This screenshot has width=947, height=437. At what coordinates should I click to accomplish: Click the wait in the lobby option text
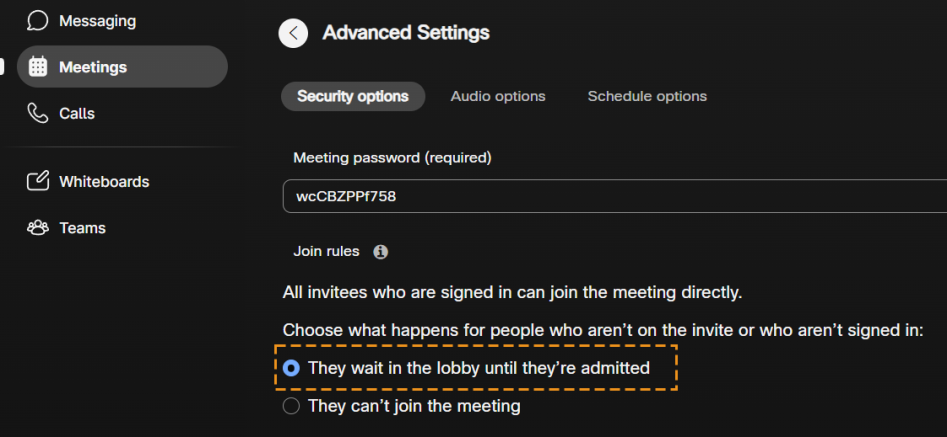(x=478, y=368)
